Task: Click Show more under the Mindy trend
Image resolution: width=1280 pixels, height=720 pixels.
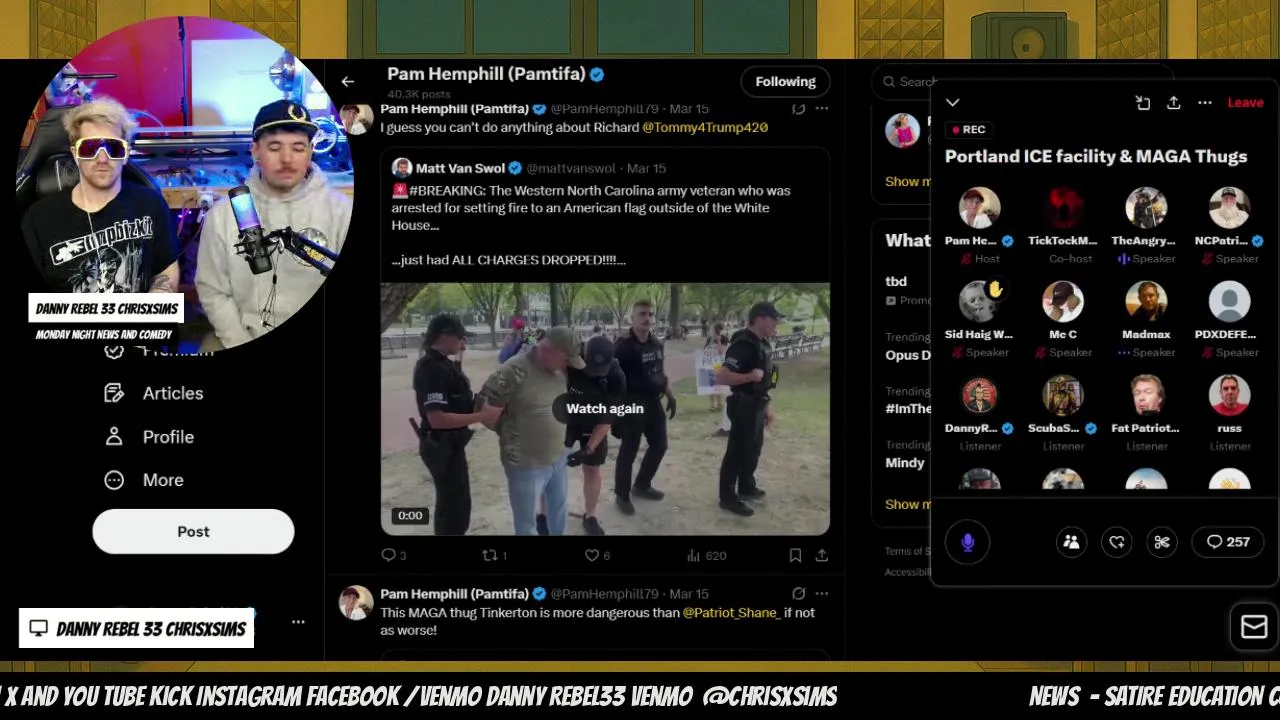Action: point(908,504)
